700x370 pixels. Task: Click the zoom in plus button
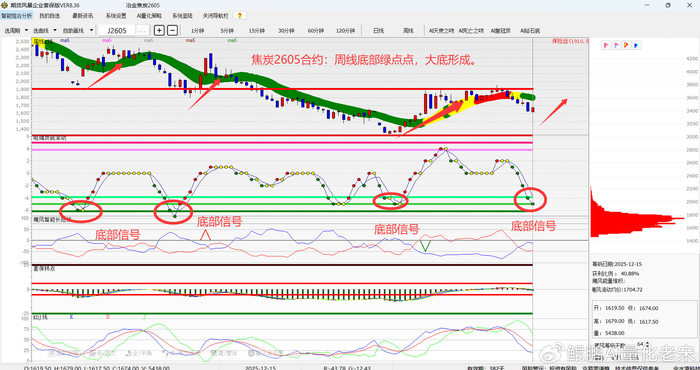click(x=159, y=30)
